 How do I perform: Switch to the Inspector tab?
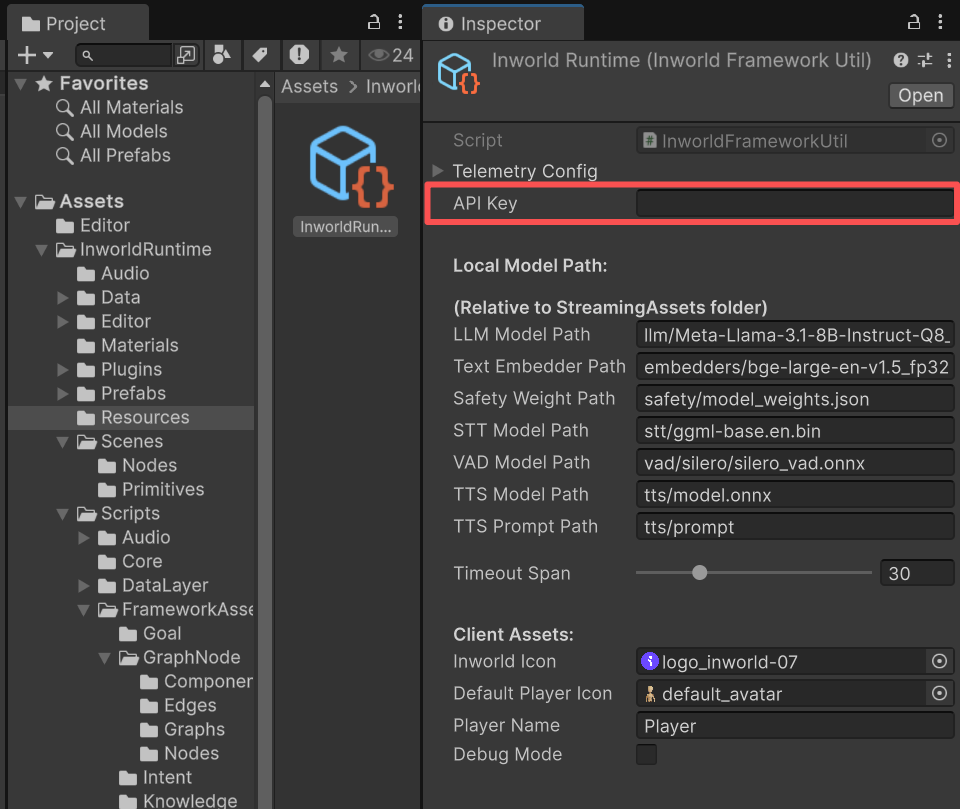pos(503,23)
